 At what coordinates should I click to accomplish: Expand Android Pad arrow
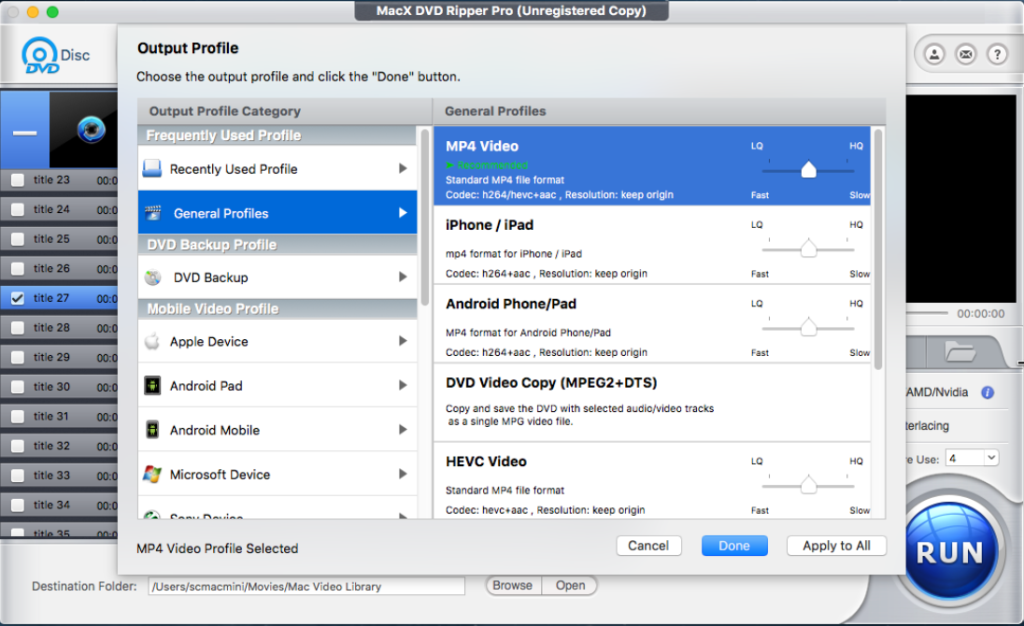pos(403,385)
